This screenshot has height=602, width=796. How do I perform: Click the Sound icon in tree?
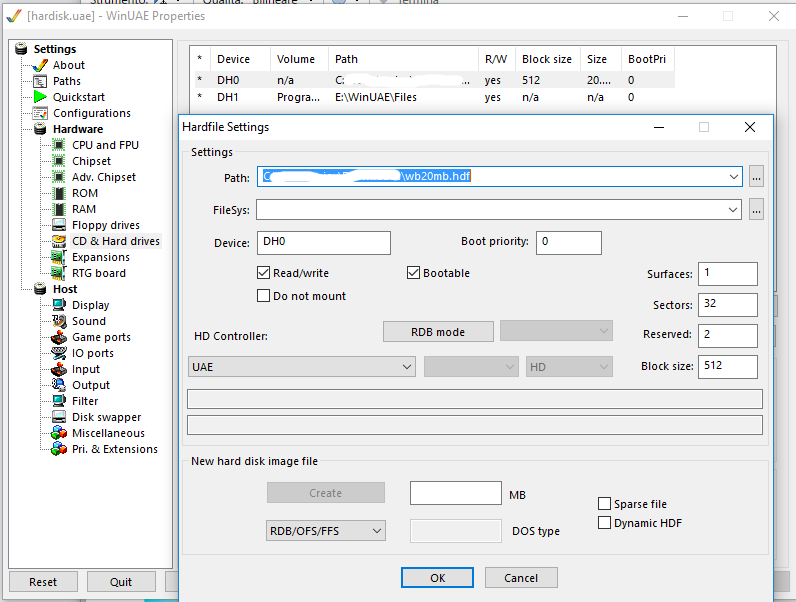click(59, 321)
